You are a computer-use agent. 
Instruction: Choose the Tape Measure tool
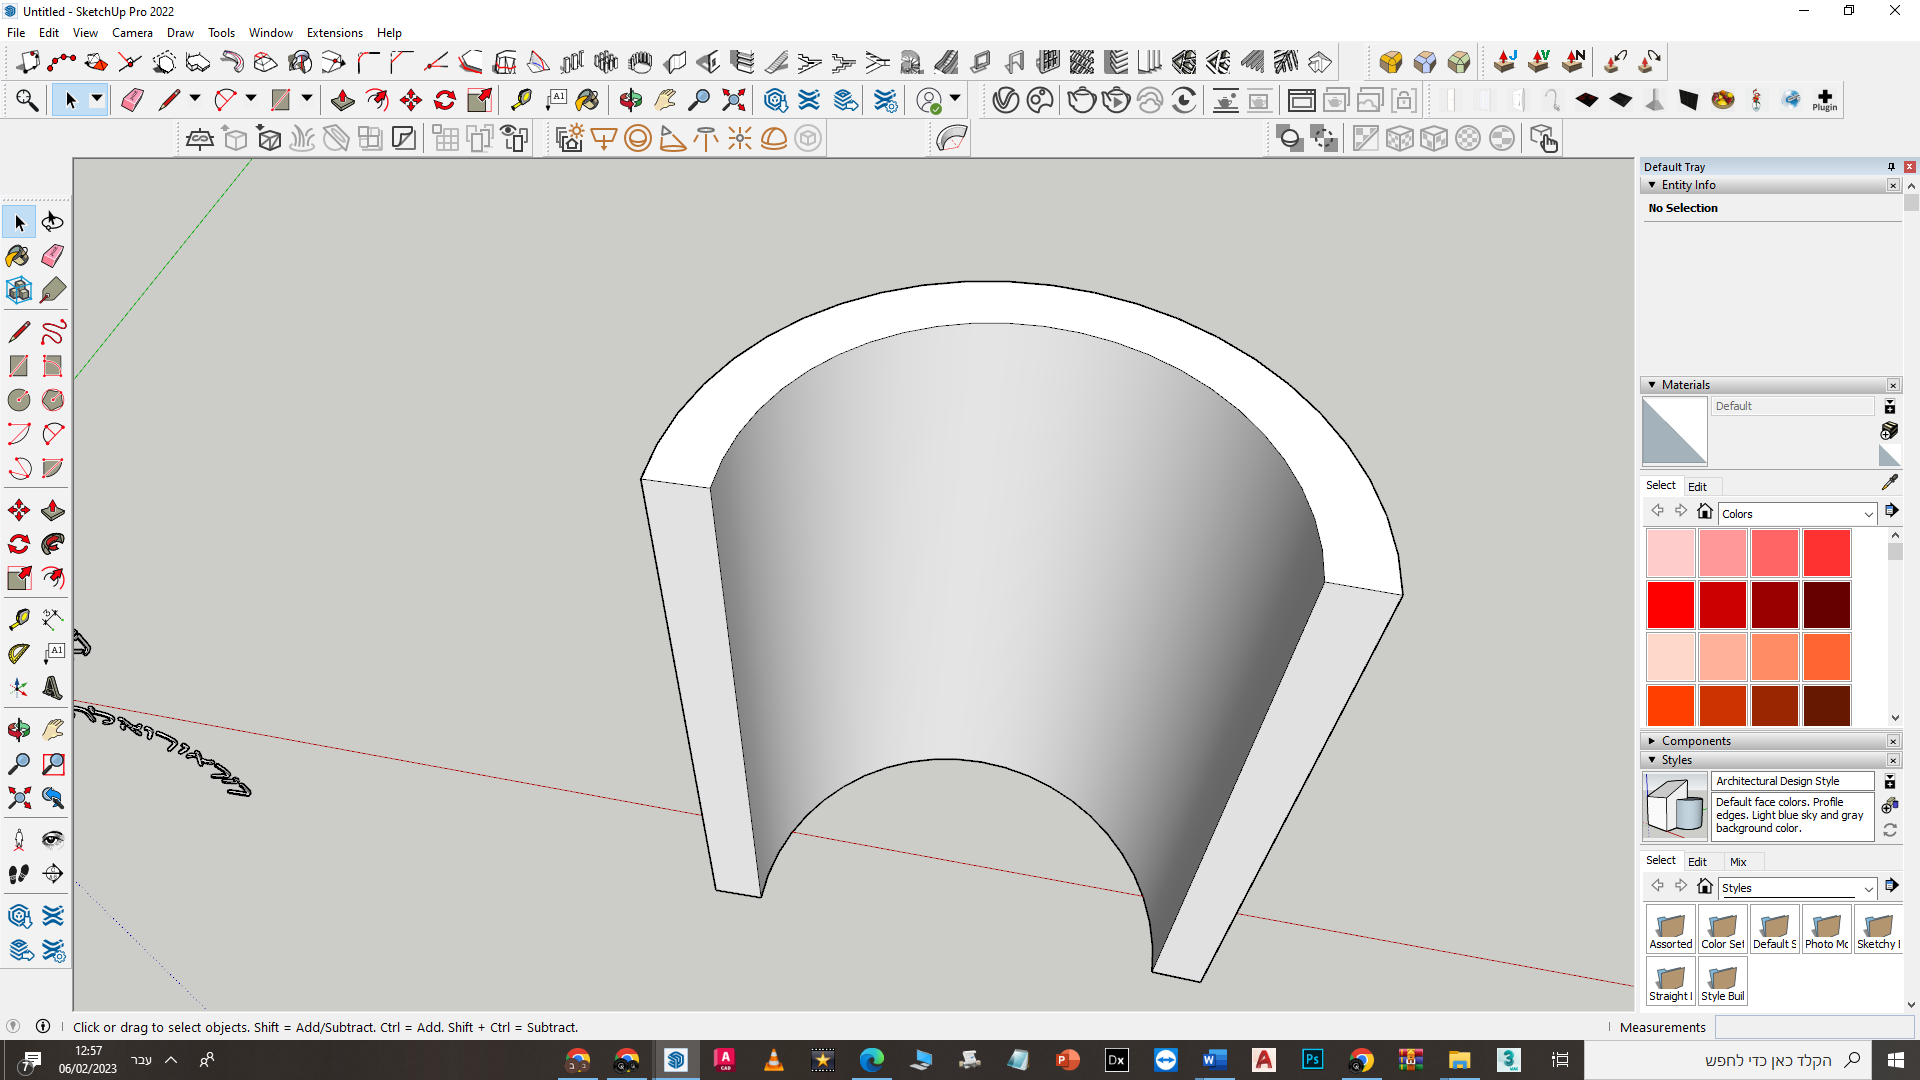(18, 620)
